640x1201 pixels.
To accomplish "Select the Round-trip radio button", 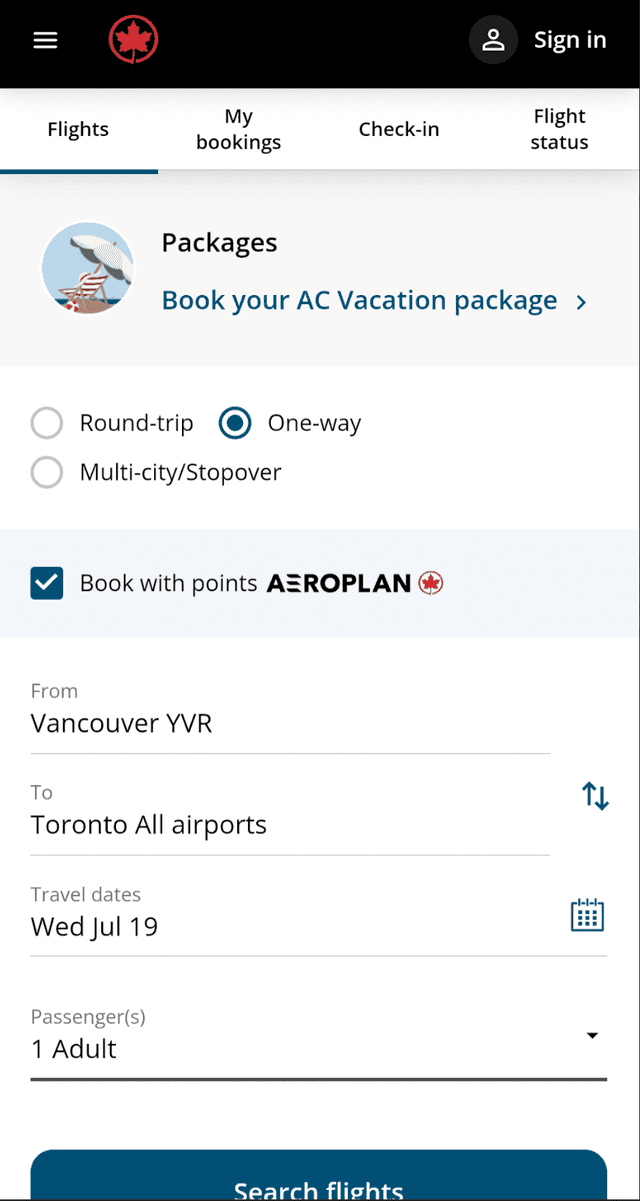I will coord(47,423).
